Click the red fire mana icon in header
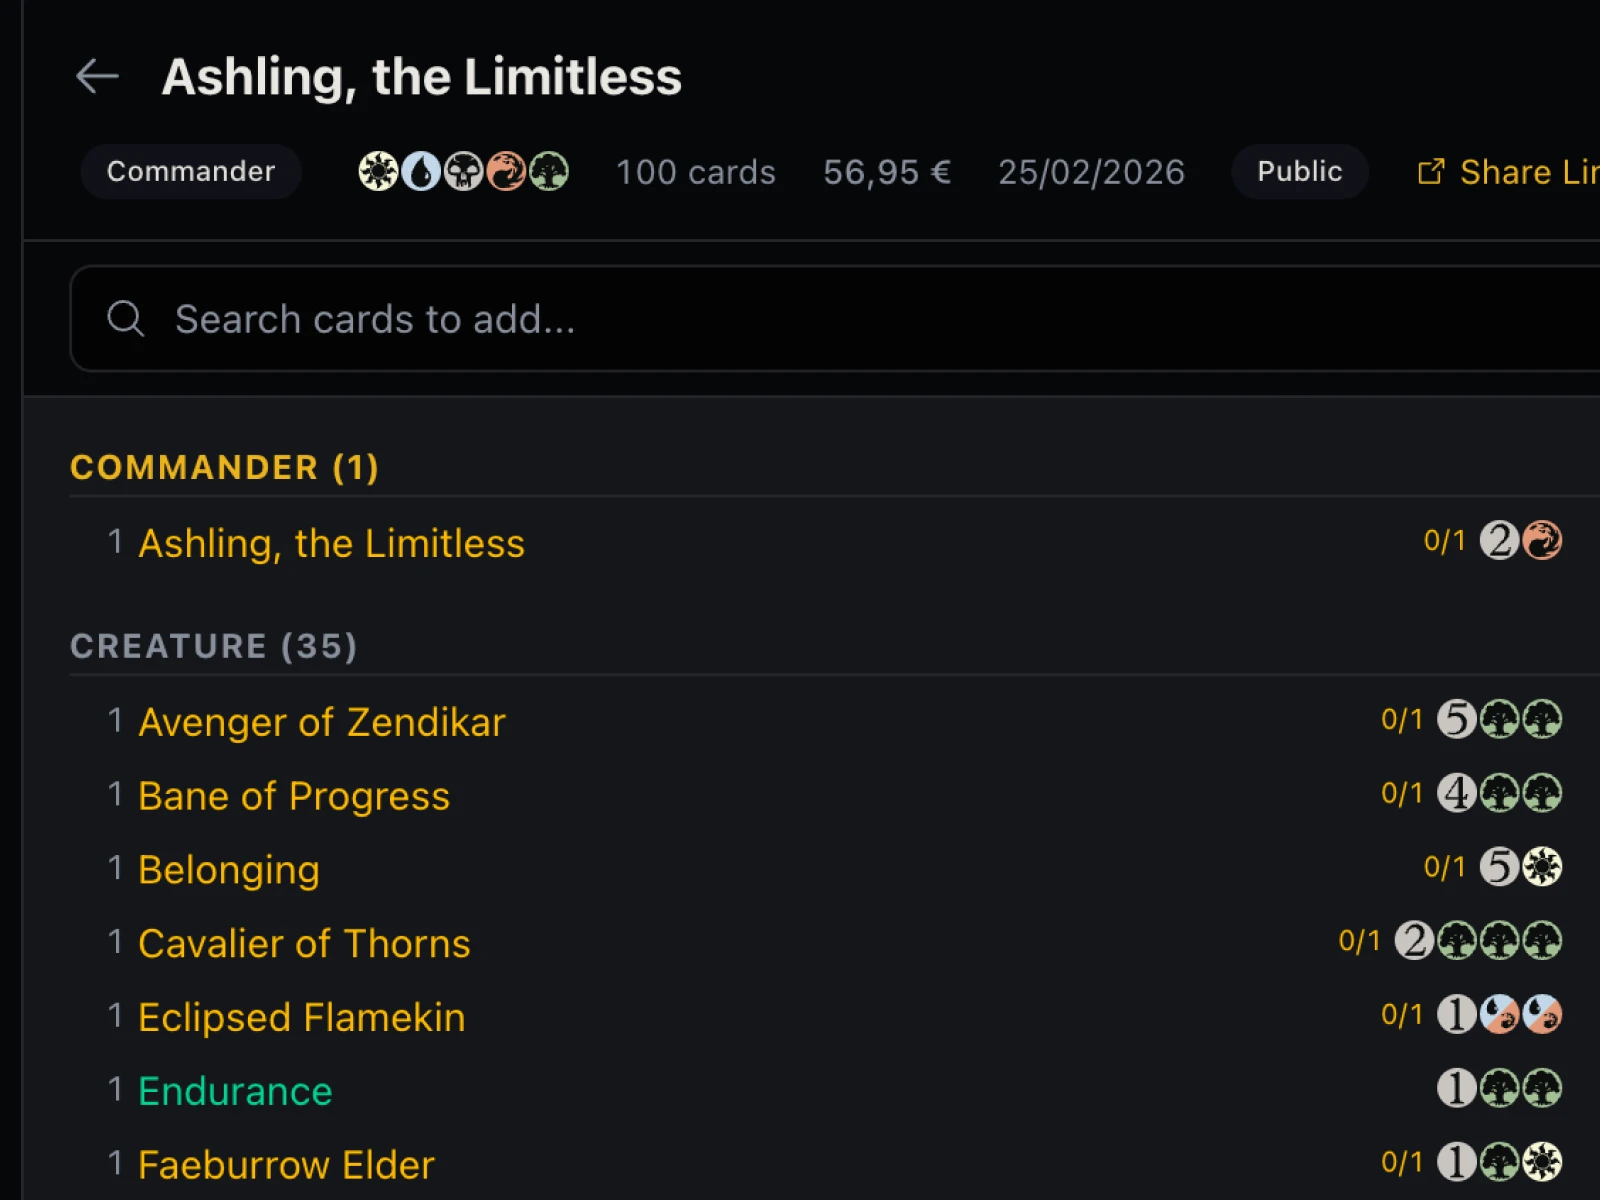This screenshot has height=1200, width=1600. [506, 172]
